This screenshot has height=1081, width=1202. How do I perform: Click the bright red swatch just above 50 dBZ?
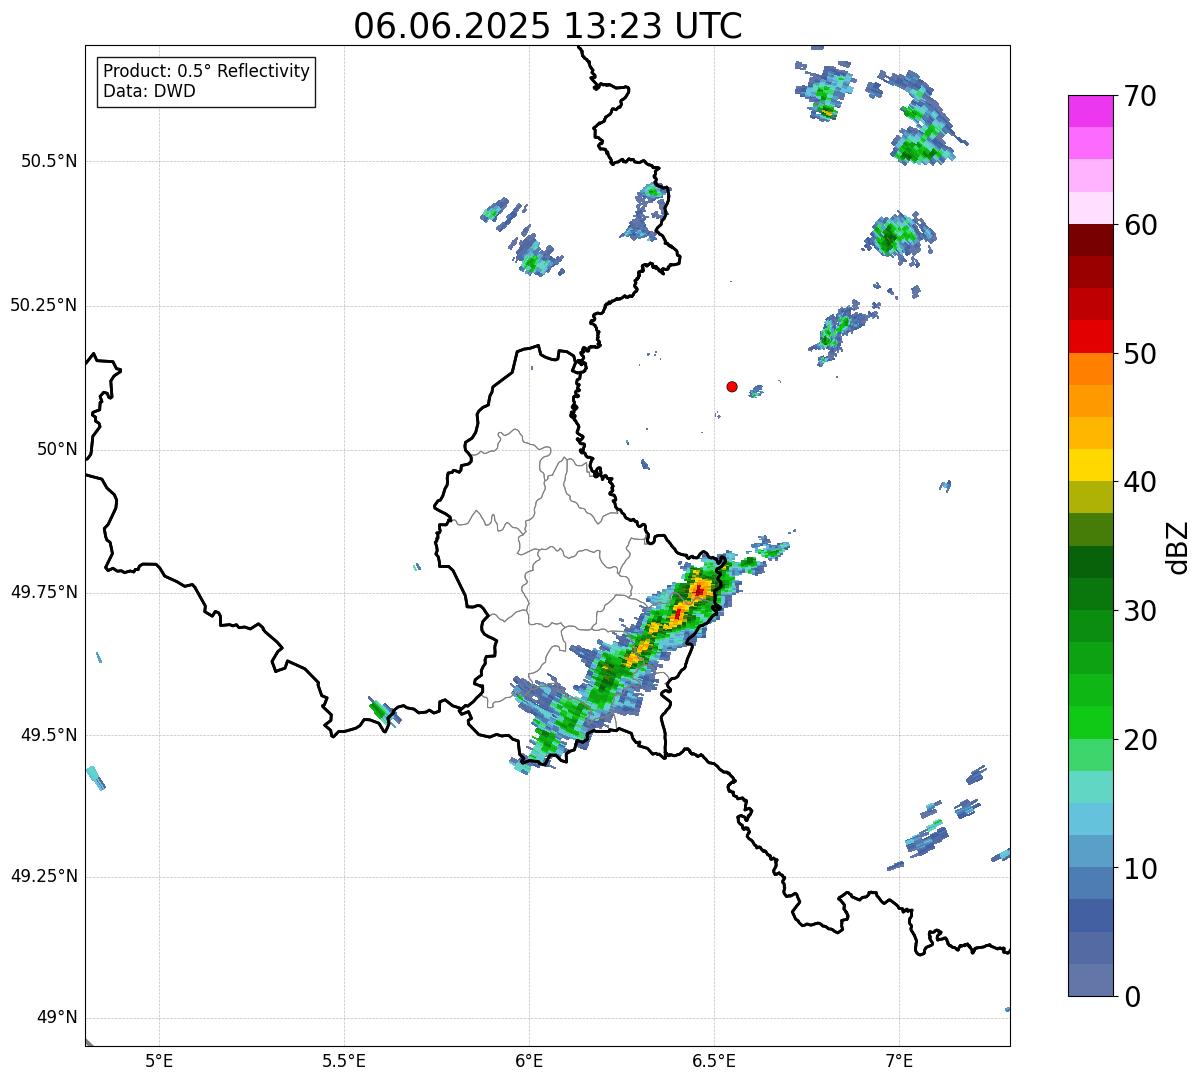pyautogui.click(x=1090, y=337)
